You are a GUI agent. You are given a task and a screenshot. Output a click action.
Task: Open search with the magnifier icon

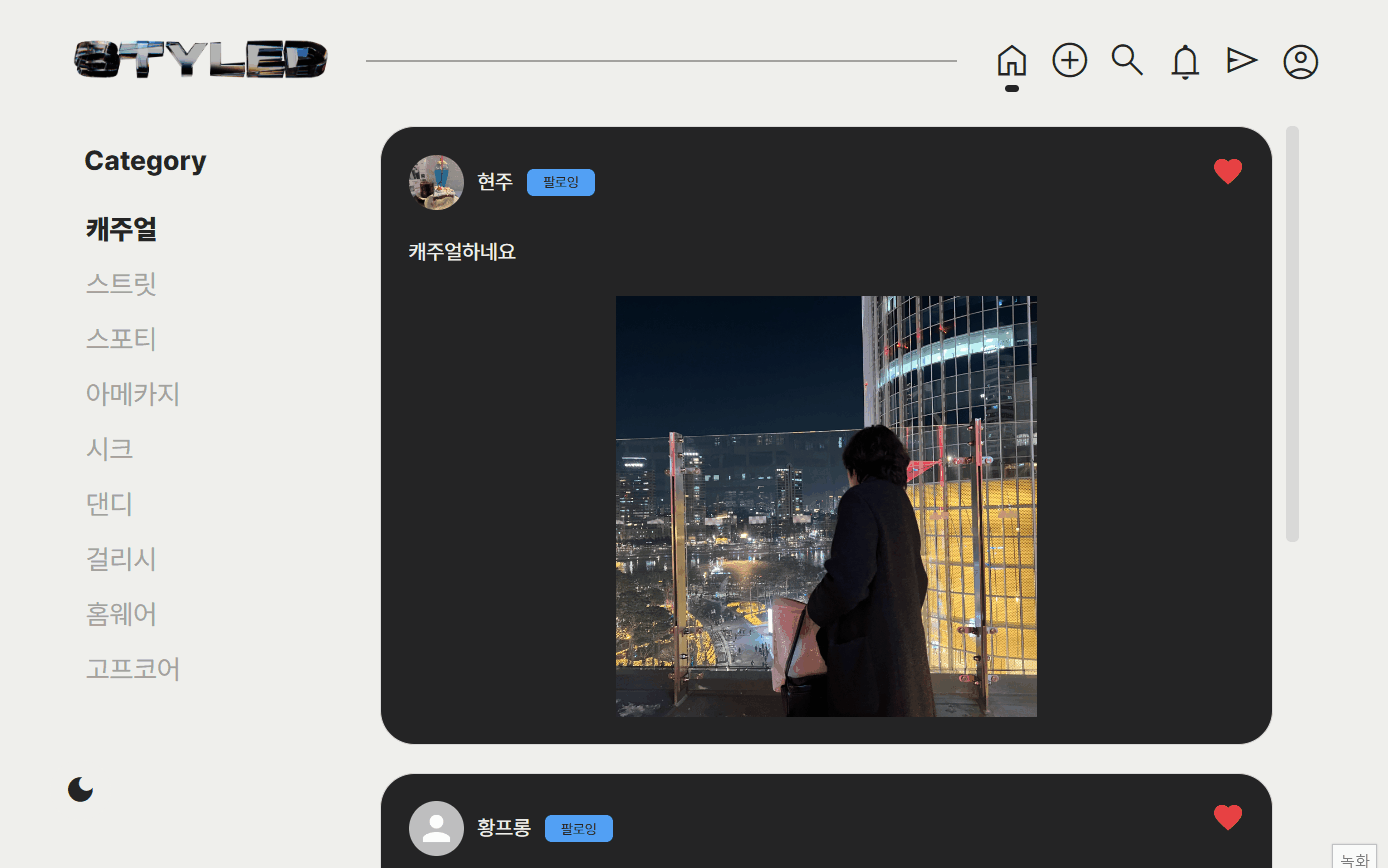click(1127, 60)
